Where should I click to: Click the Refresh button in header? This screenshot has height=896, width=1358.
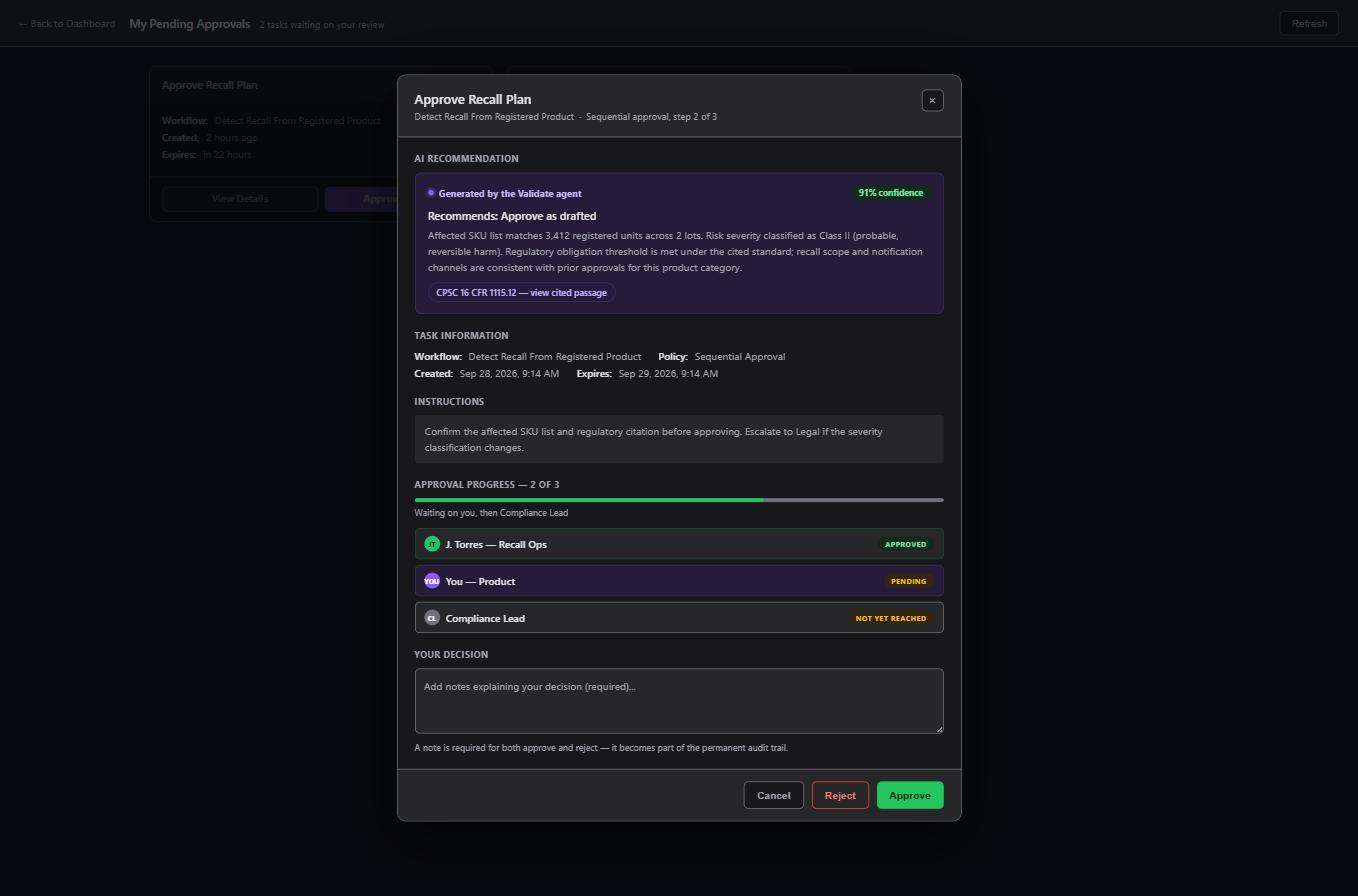[1309, 24]
